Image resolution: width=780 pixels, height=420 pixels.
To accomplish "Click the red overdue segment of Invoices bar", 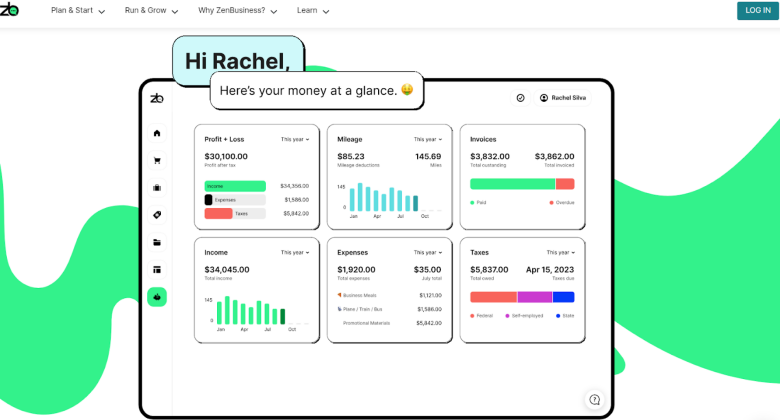I will [x=565, y=184].
